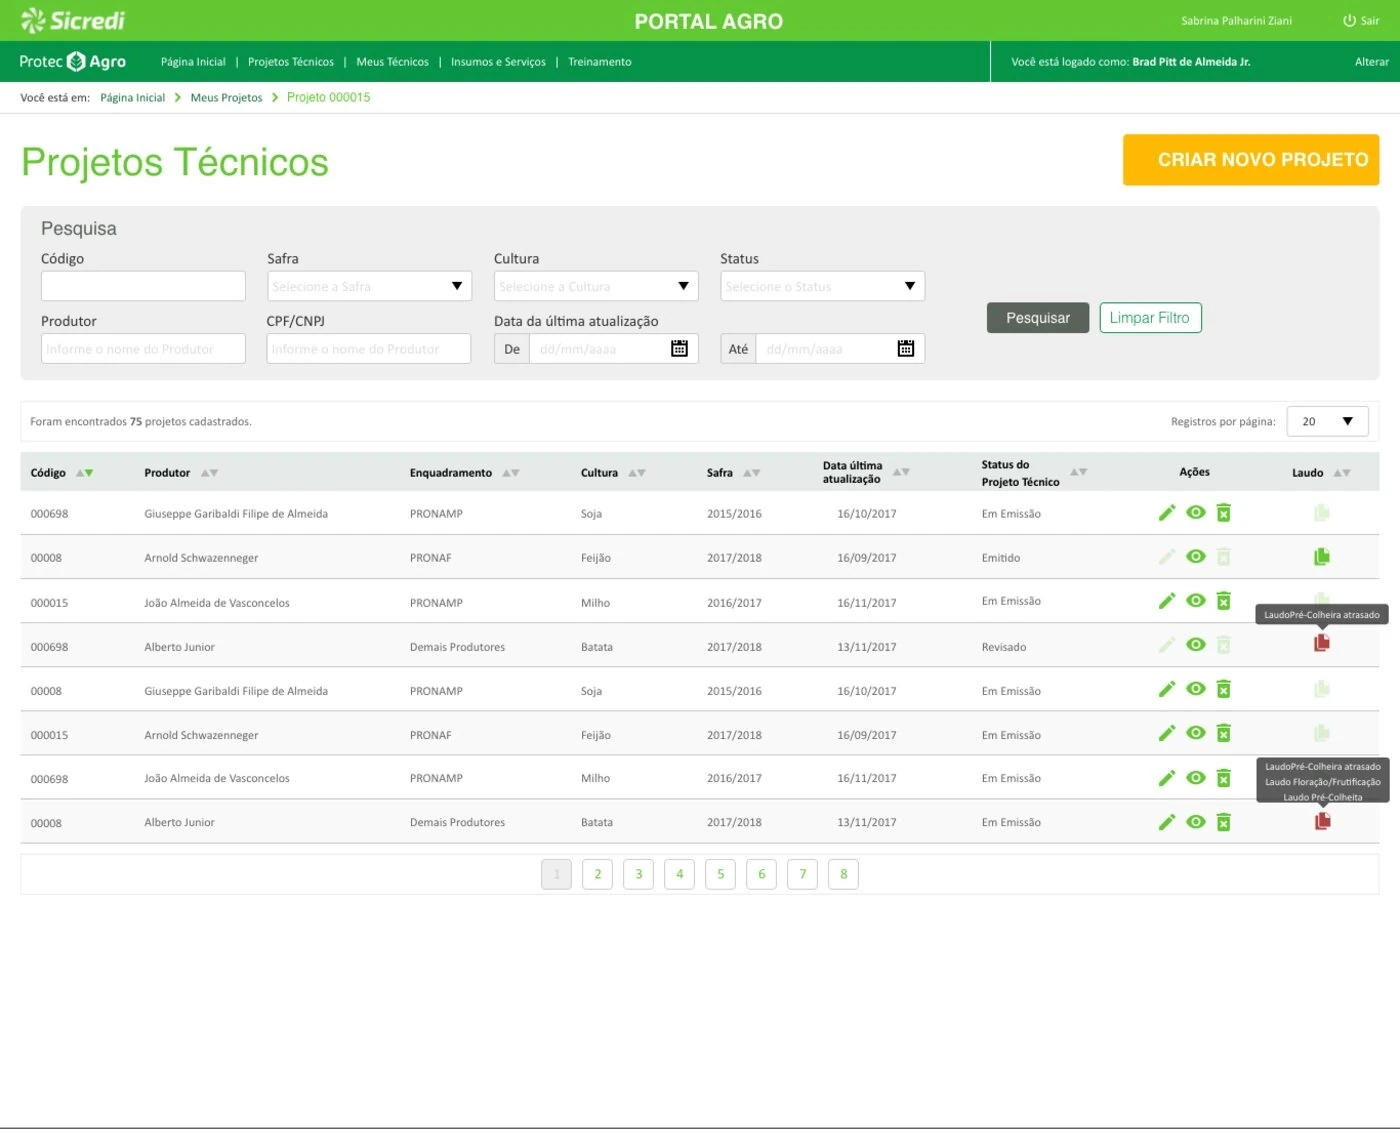View Alberto Junior 00008 project eye icon
The width and height of the screenshot is (1400, 1129).
point(1196,822)
